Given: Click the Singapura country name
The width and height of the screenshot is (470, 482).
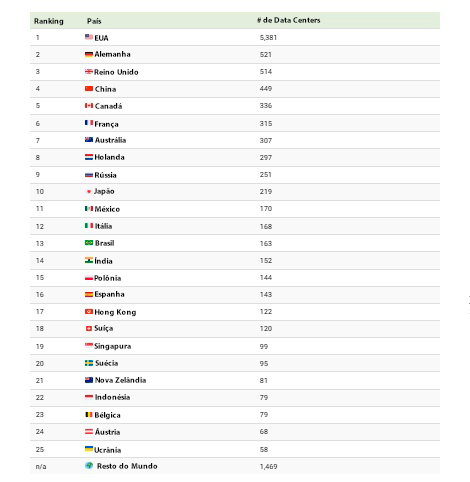Looking at the screenshot, I should click(113, 346).
